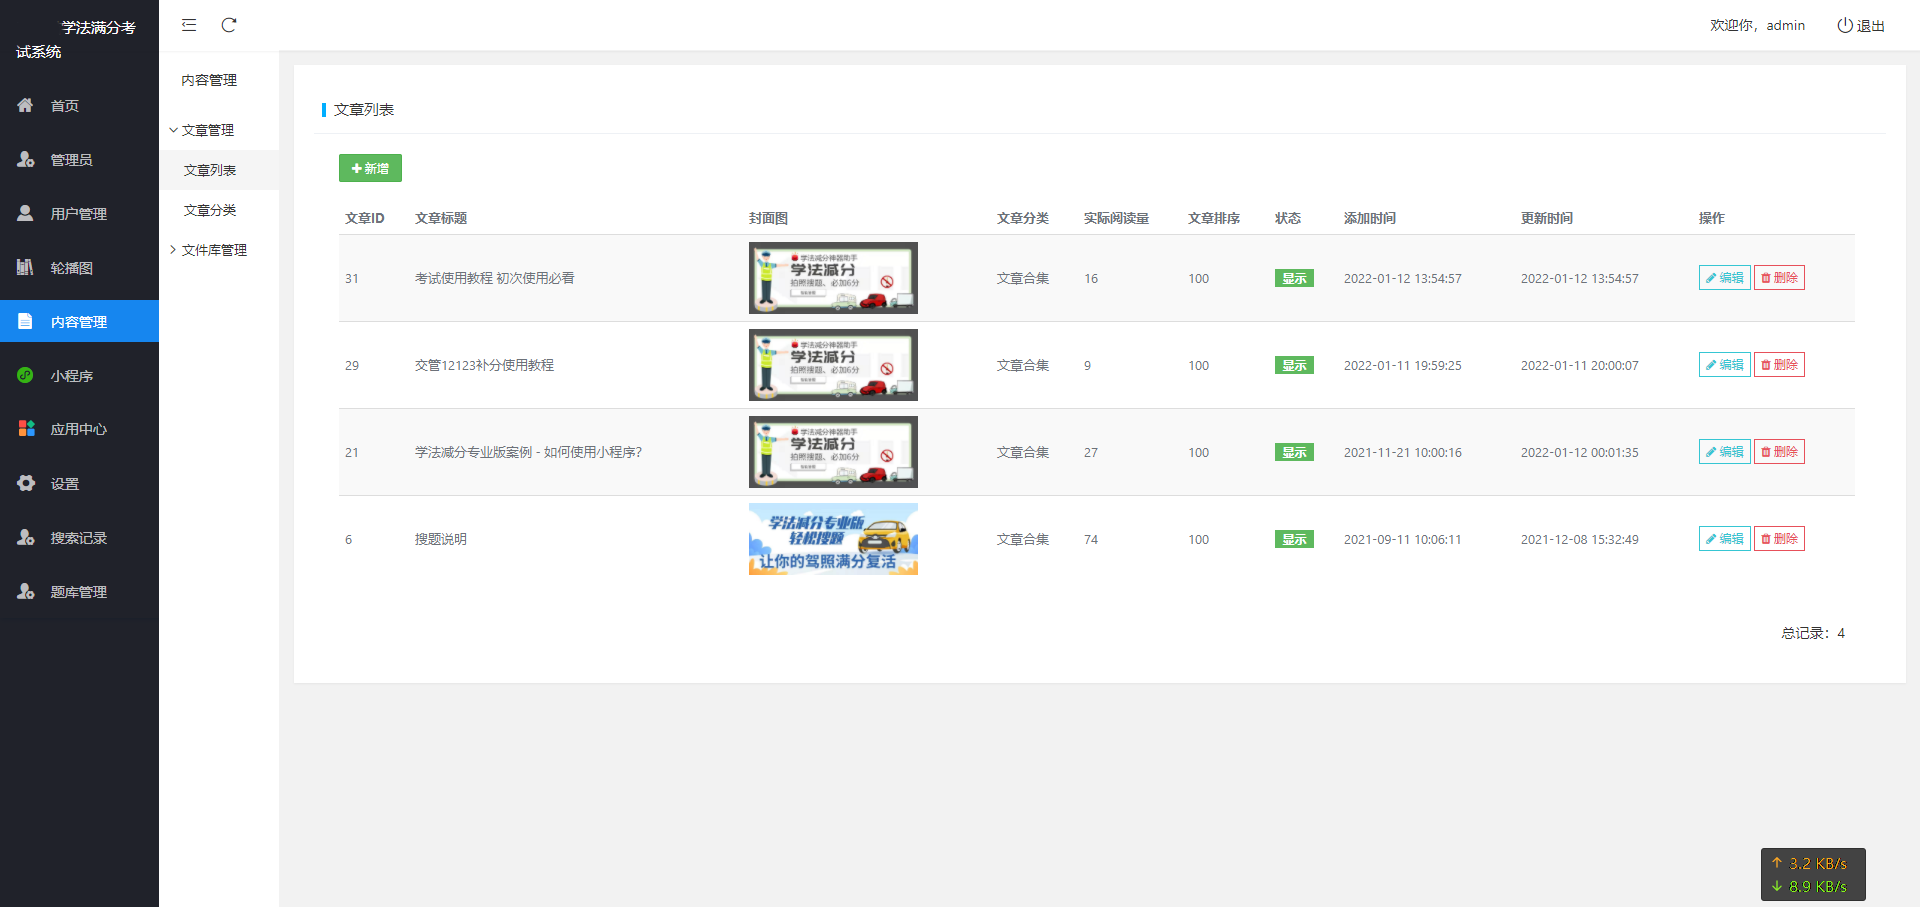The image size is (1920, 907).
Task: Expand the 文件库管理 submenu
Action: (213, 250)
